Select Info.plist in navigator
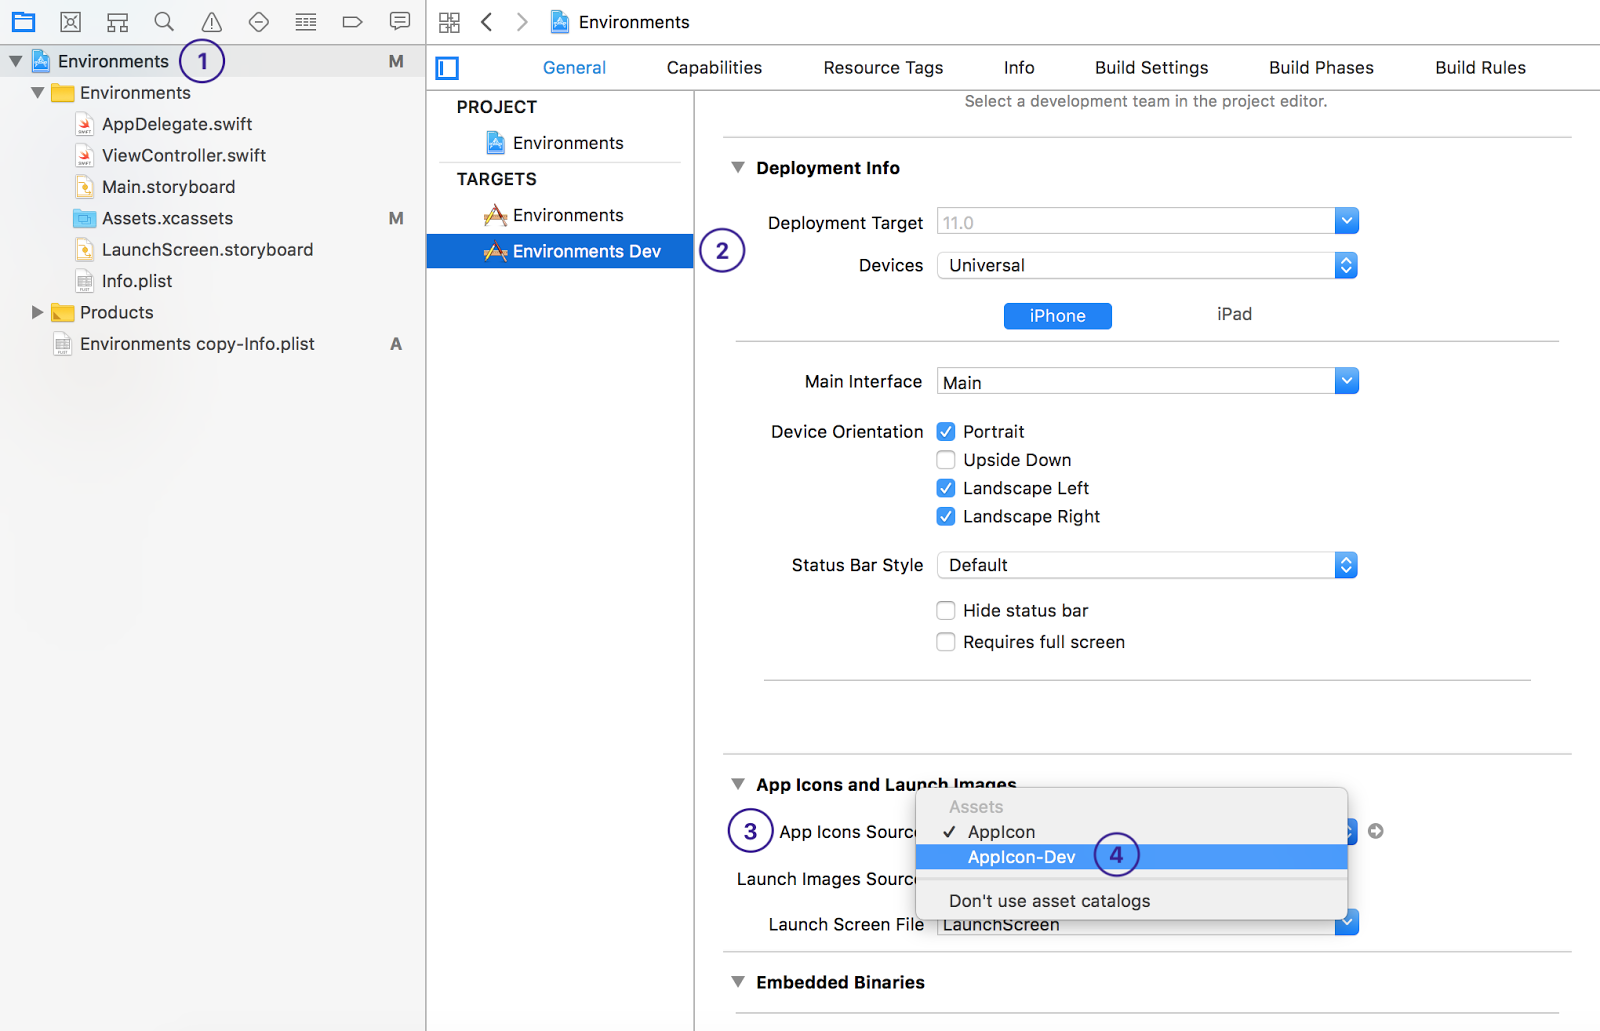1600x1031 pixels. point(137,281)
